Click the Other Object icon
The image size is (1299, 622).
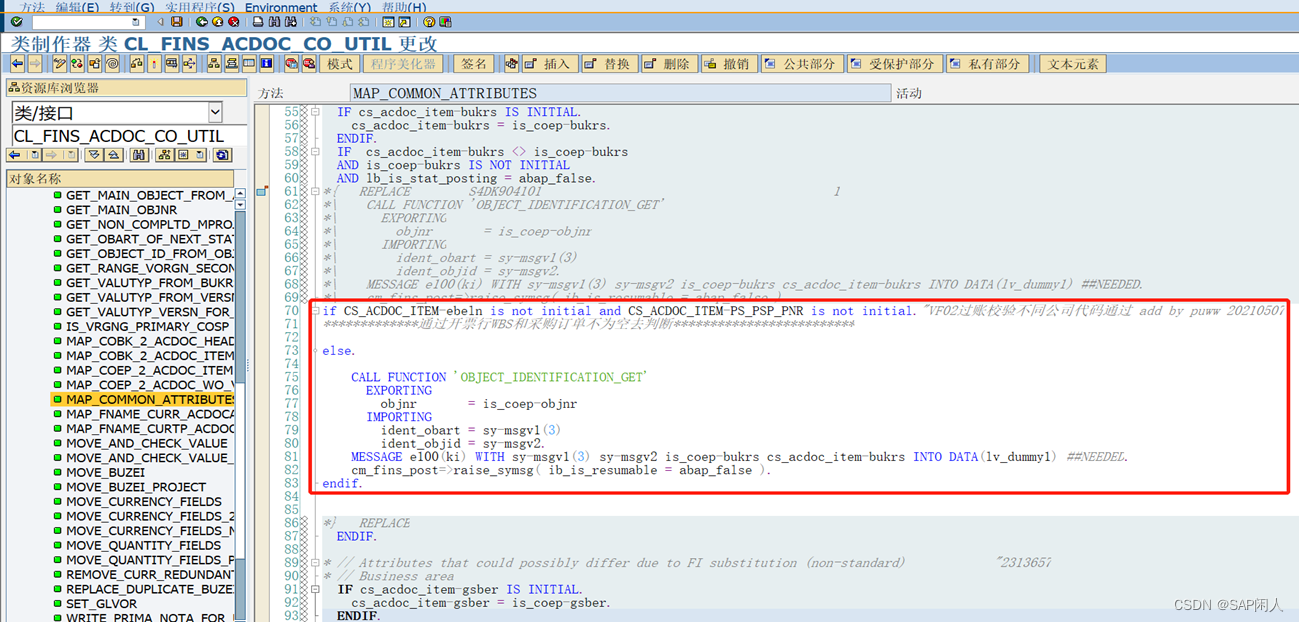pos(94,64)
